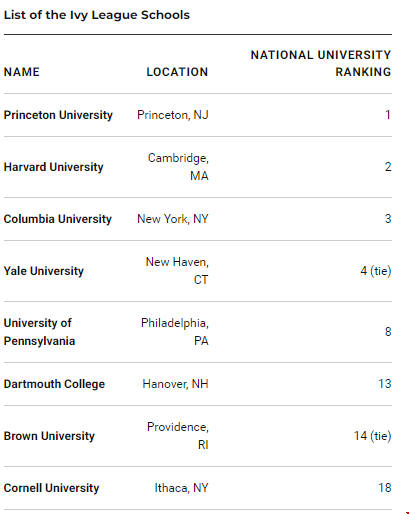Click Cornell's ranking value 18

[x=385, y=488]
